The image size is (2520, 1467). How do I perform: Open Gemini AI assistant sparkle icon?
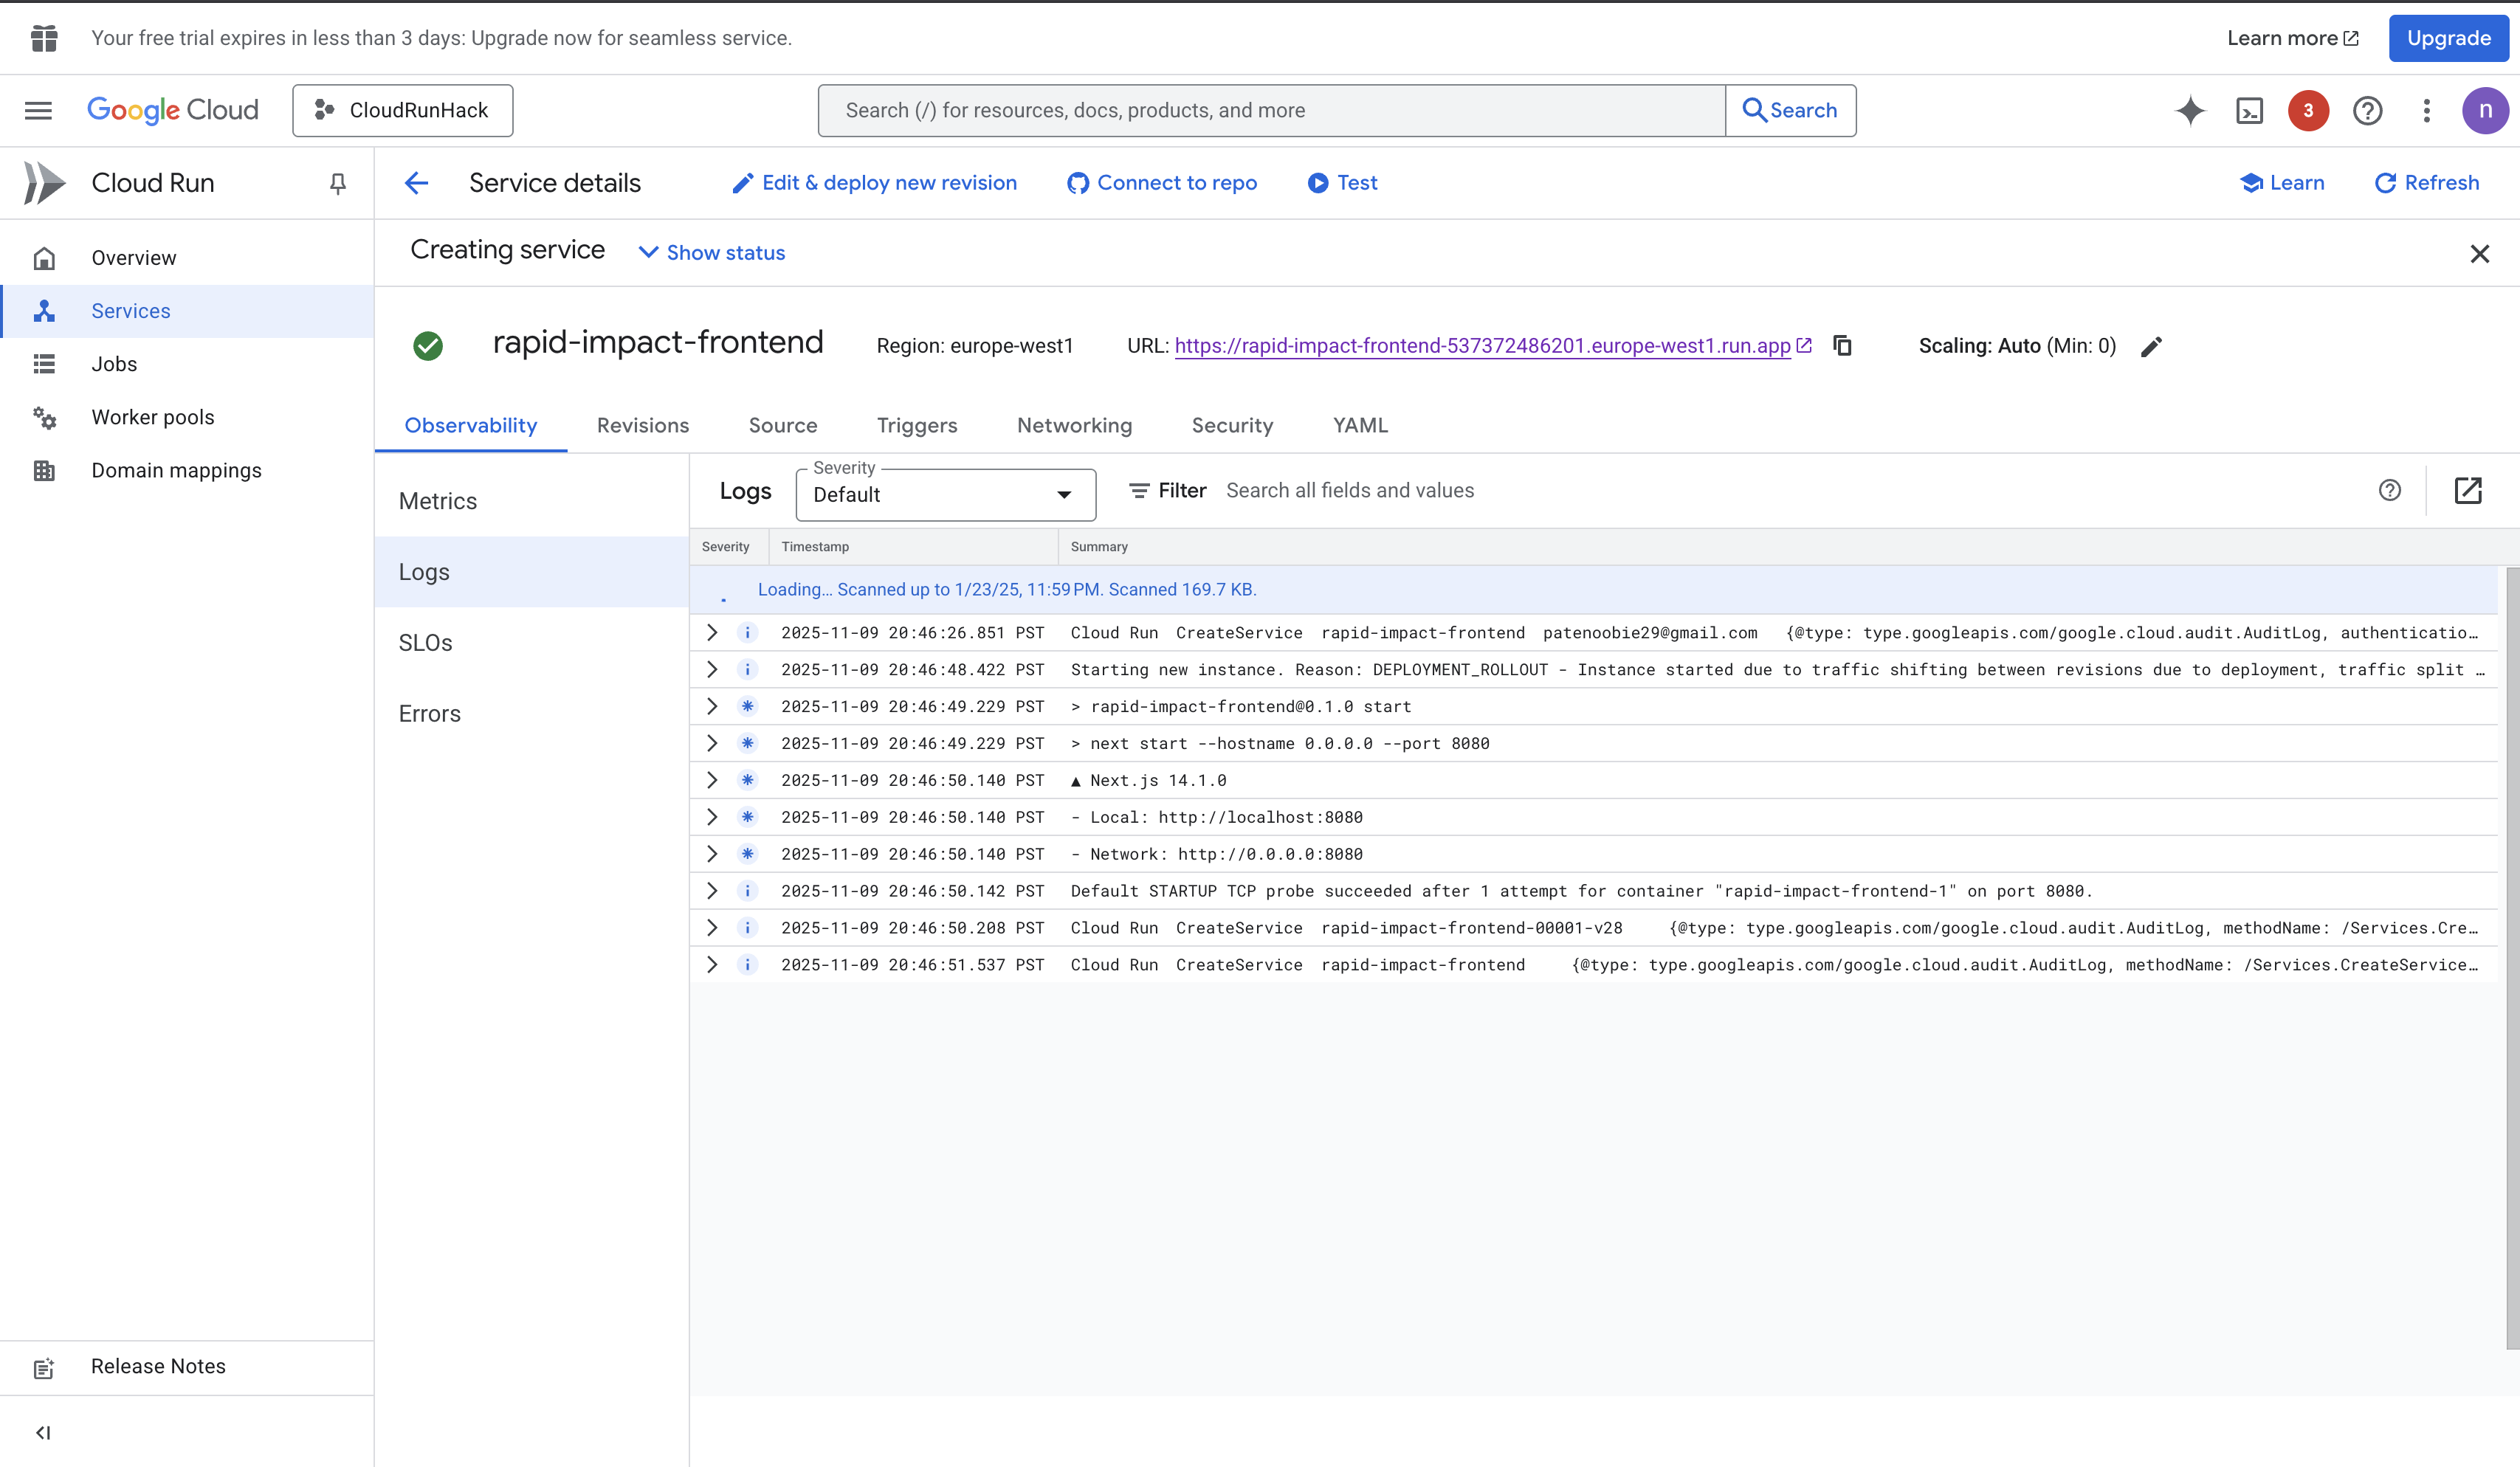[2189, 110]
